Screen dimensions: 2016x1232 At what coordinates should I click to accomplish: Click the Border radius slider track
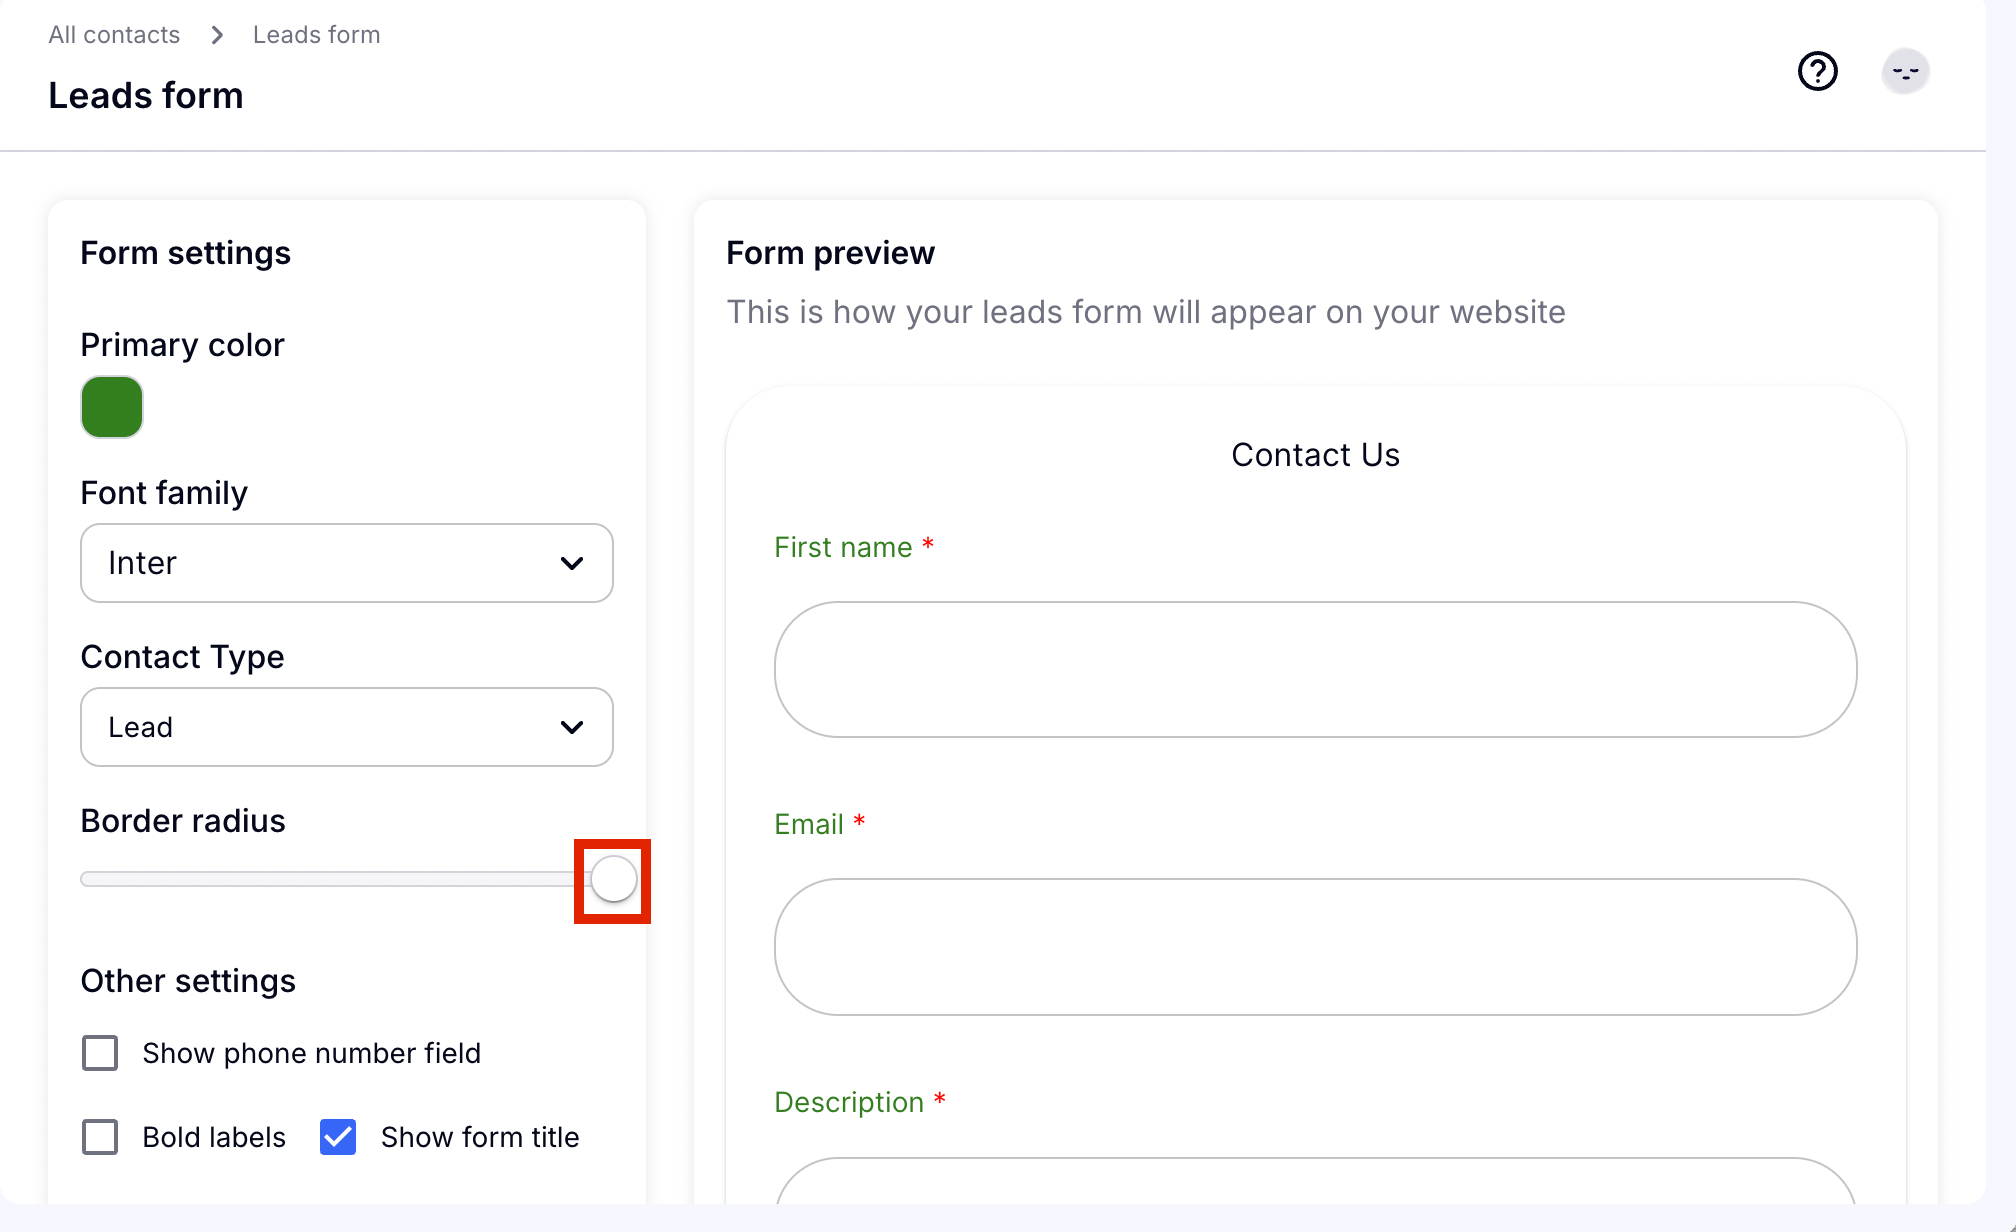[330, 880]
